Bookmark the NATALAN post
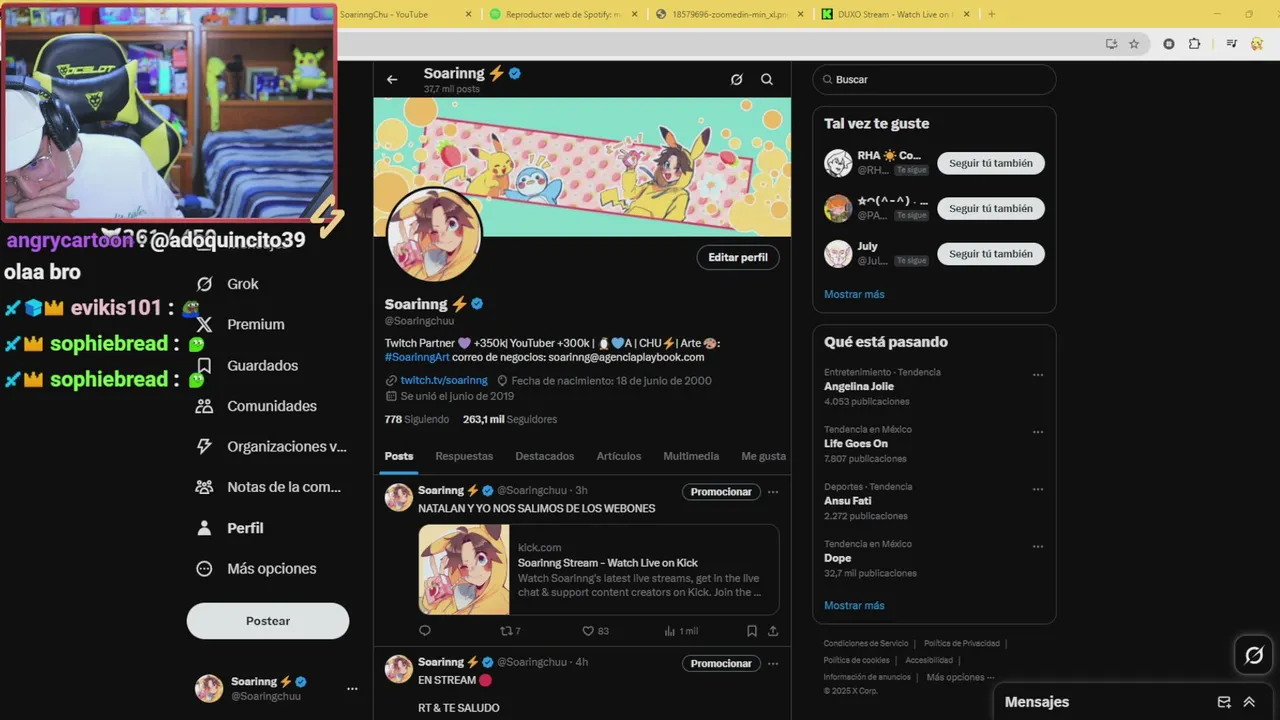Screen dimensions: 1280x720 [752, 631]
